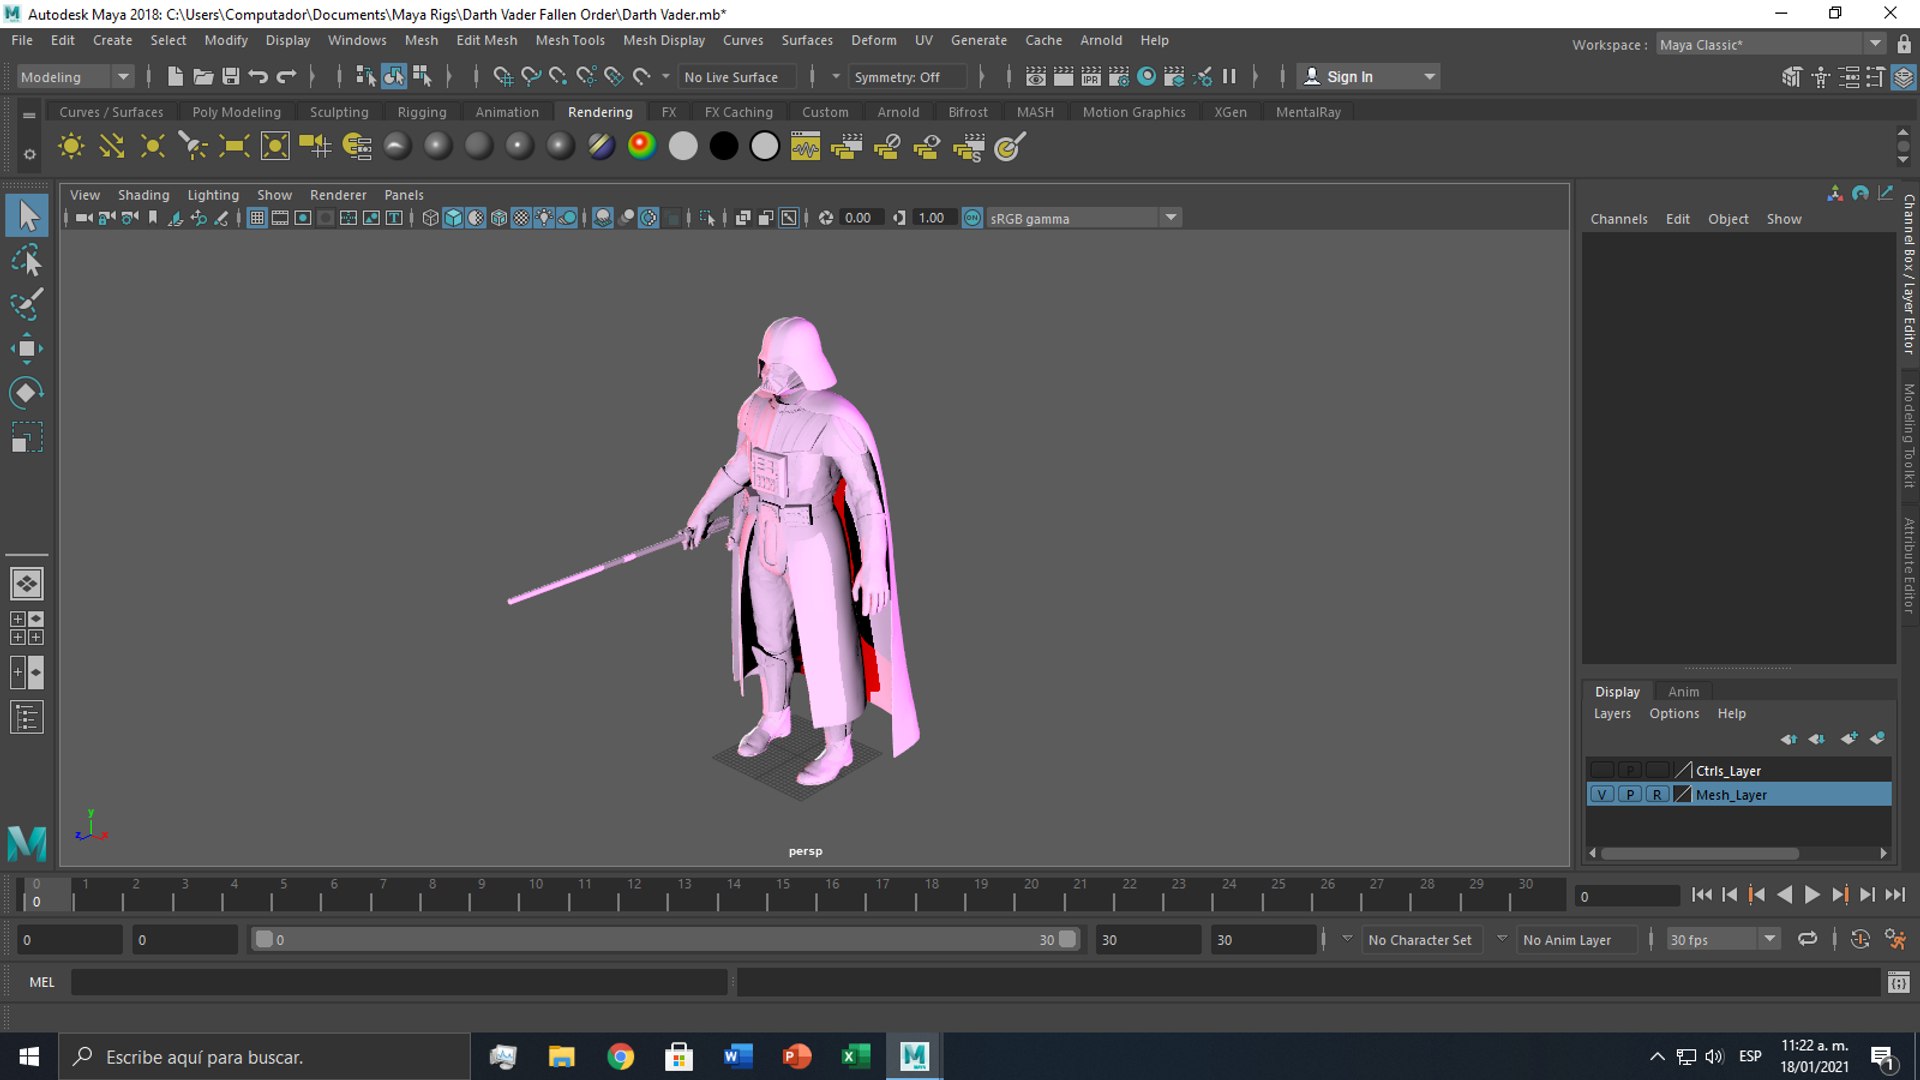Create a new scene file
This screenshot has height=1080, width=1920.
pos(175,77)
